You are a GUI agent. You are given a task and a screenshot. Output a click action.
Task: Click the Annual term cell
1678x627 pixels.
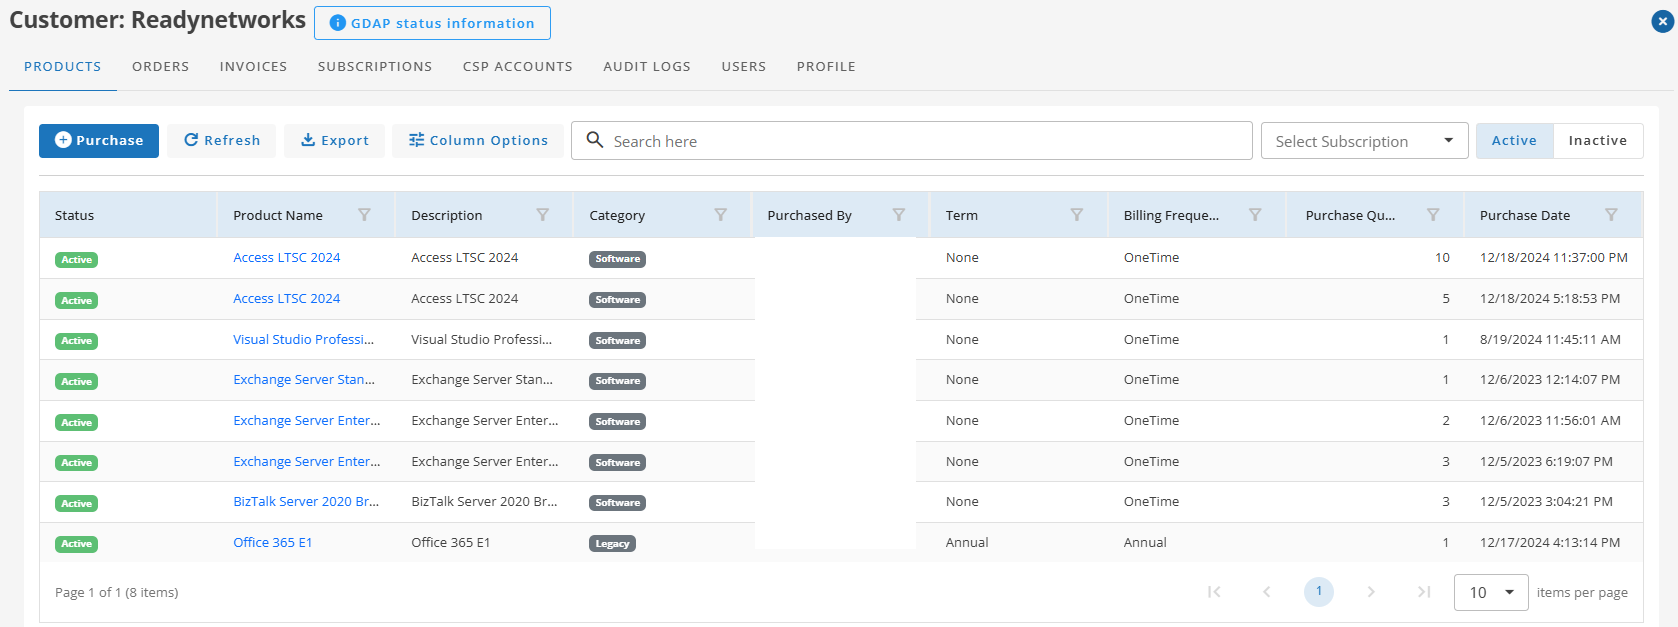(x=967, y=543)
